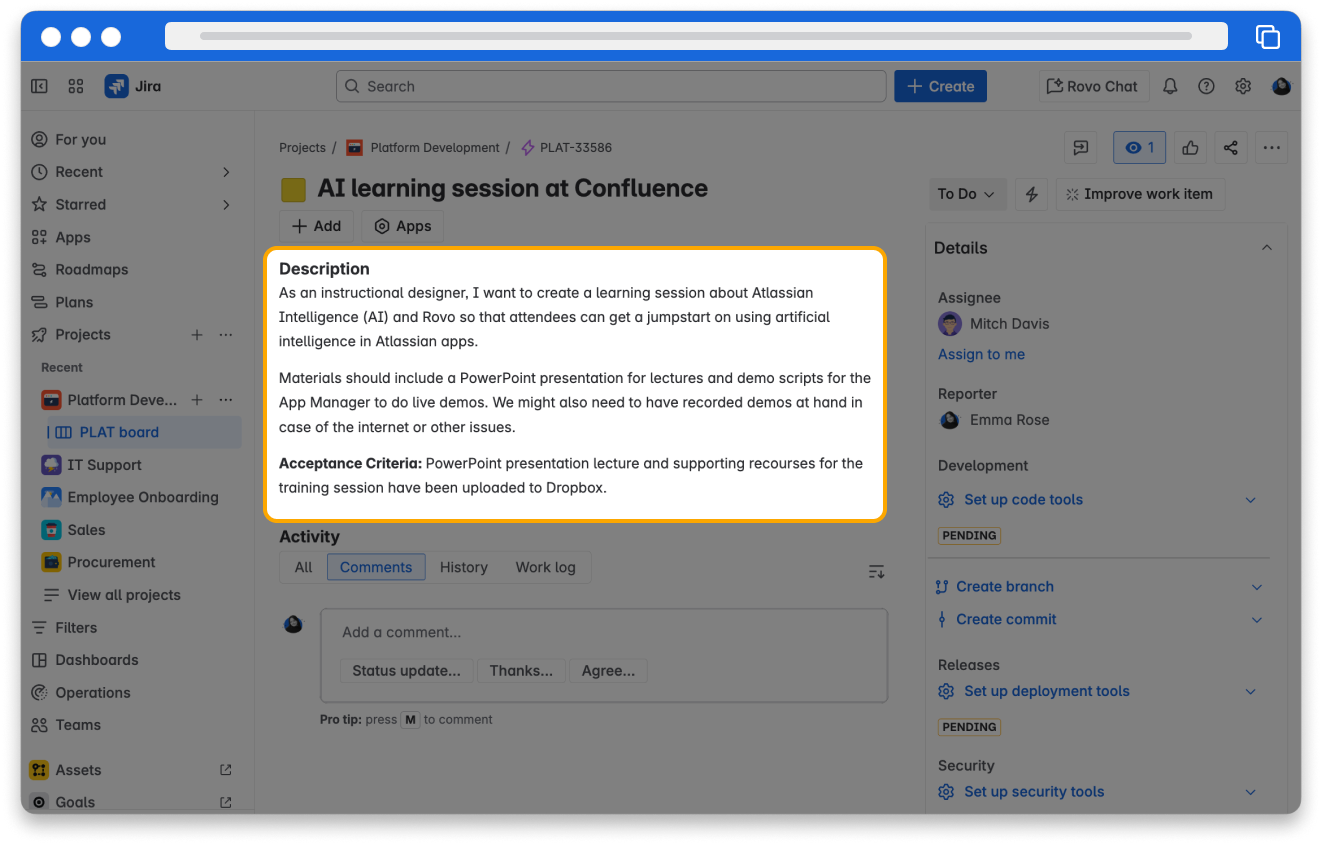Click the Create button
Screen dimensions: 1322x845
point(940,86)
